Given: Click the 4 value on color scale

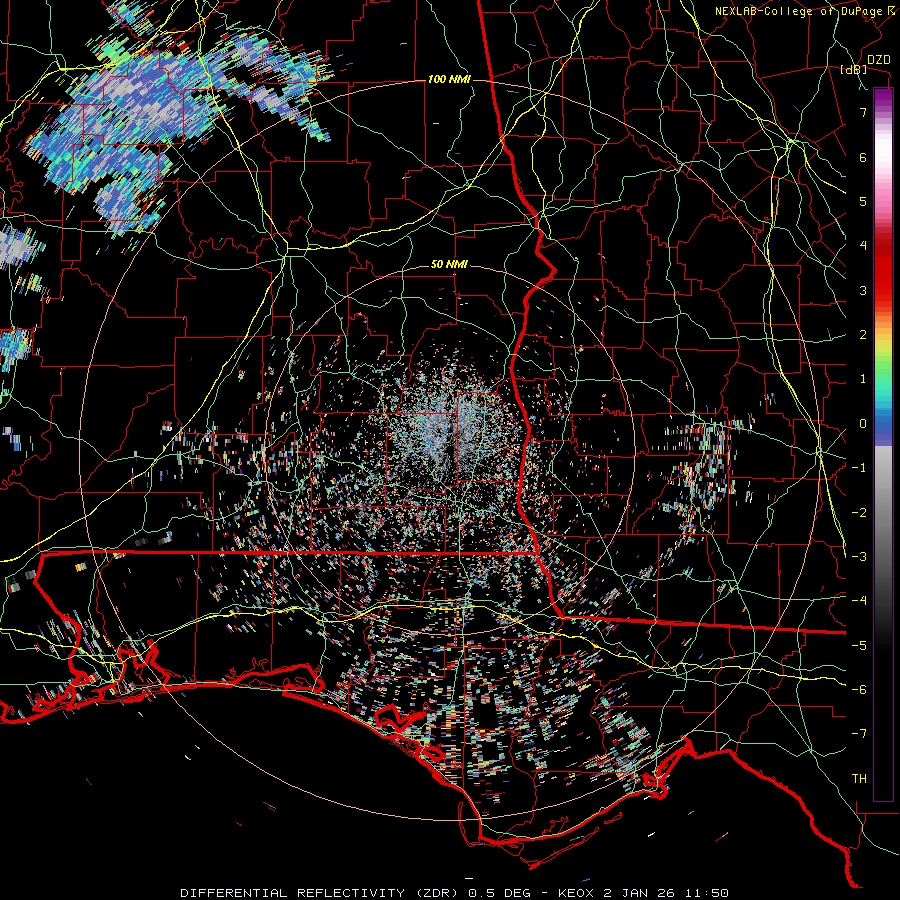Looking at the screenshot, I should click(x=863, y=246).
